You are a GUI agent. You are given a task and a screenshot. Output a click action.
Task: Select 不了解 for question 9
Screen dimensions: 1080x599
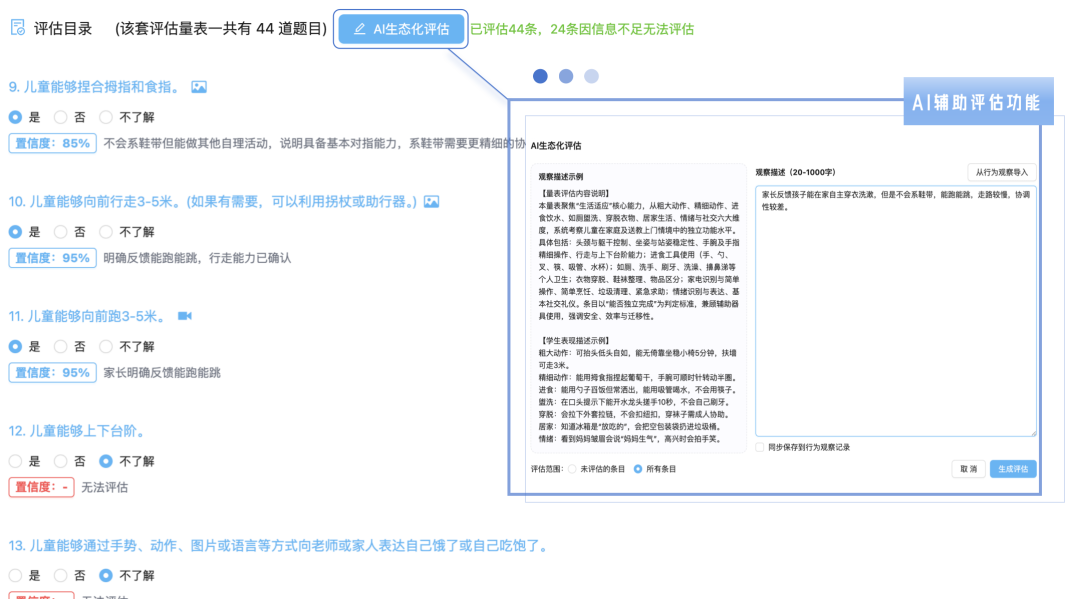click(x=105, y=117)
